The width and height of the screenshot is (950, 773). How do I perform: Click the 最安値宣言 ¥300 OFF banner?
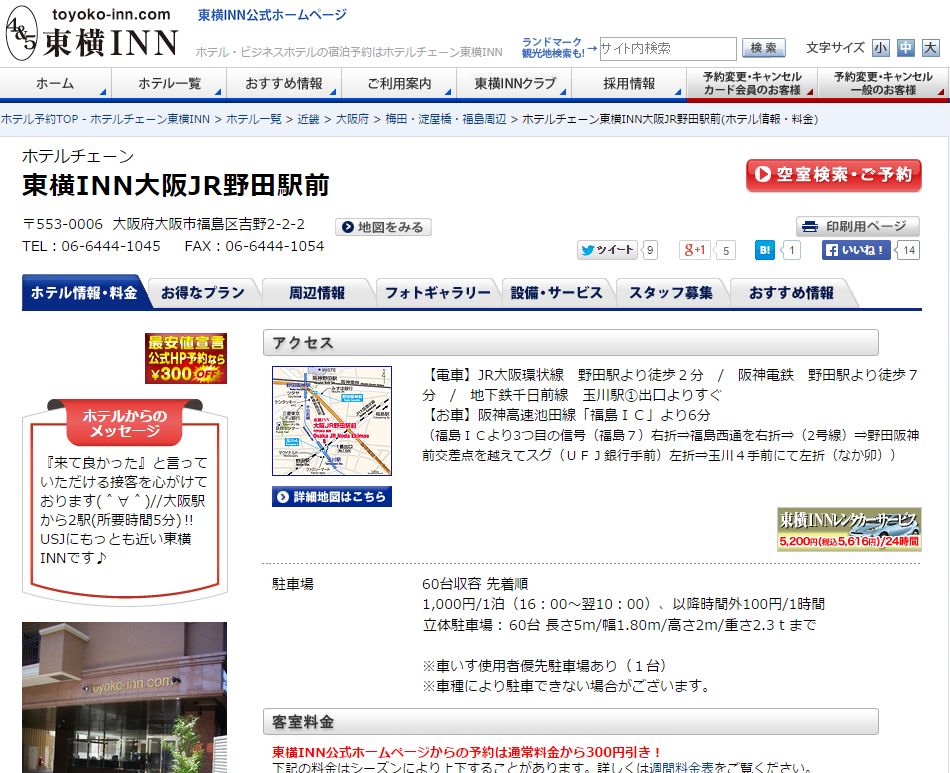tap(185, 358)
